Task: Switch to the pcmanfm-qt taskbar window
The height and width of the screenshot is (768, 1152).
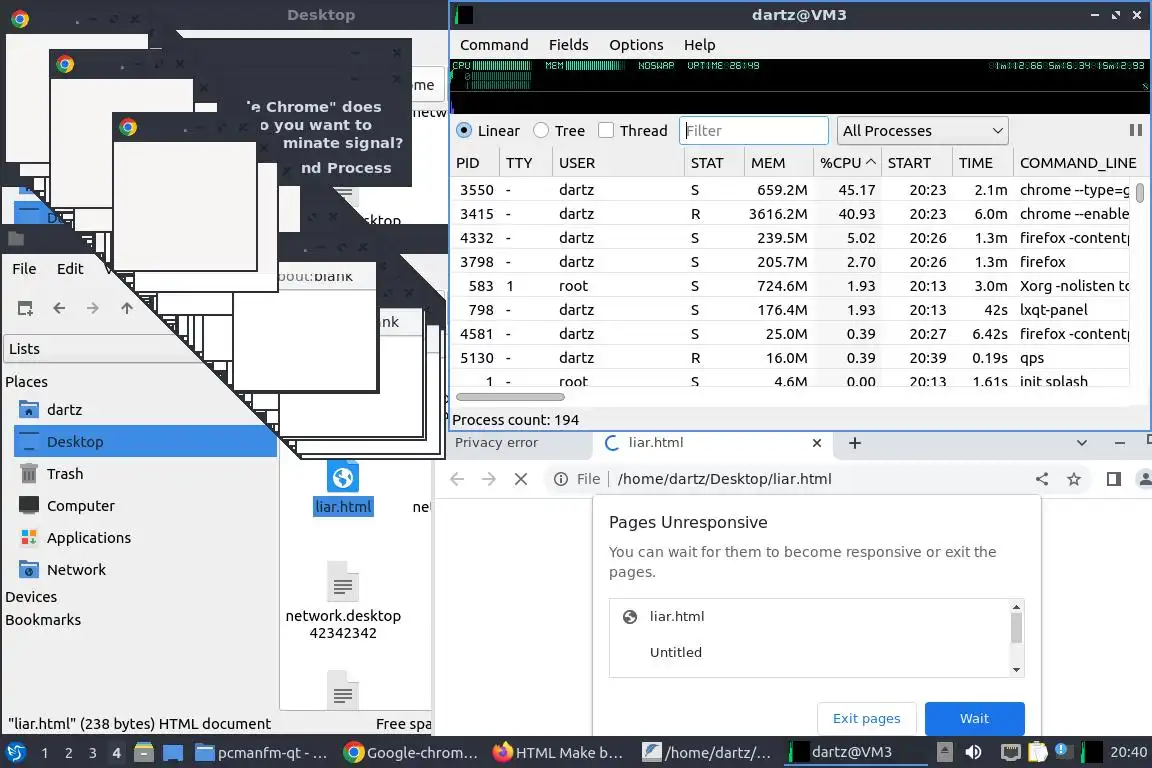Action: 262,753
